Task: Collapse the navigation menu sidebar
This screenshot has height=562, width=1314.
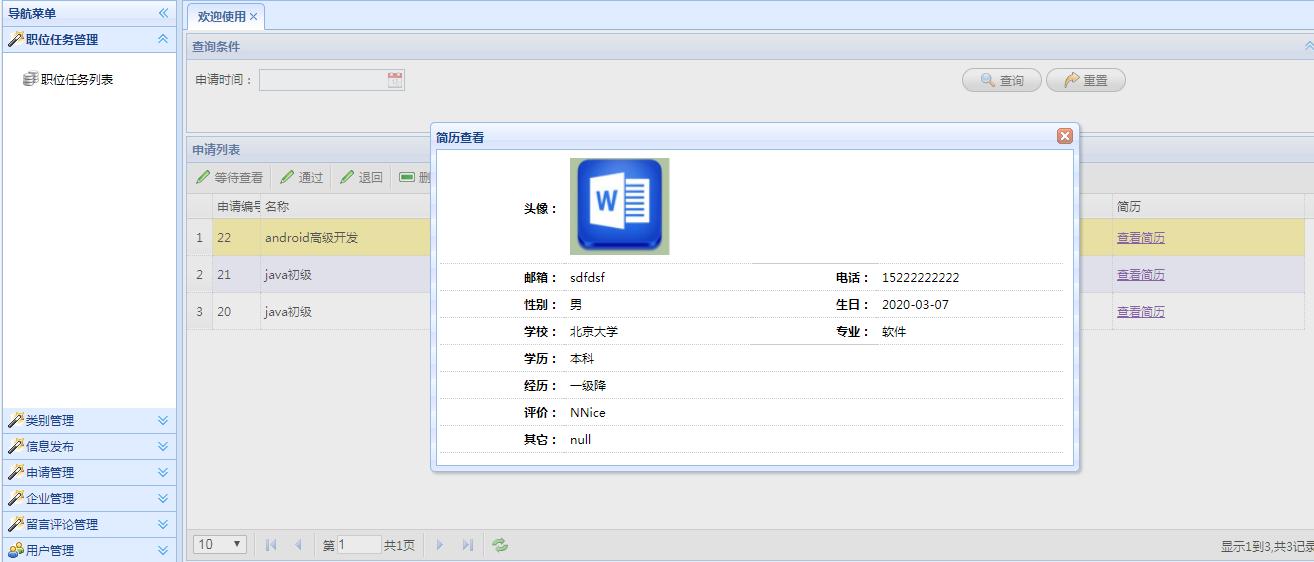Action: (x=163, y=13)
